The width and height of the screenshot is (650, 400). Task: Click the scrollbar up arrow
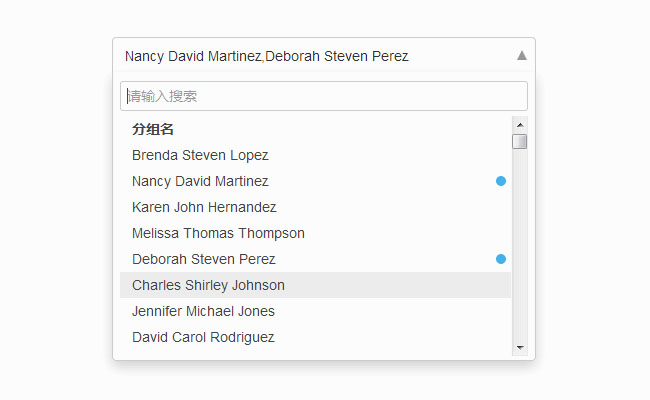click(x=519, y=124)
